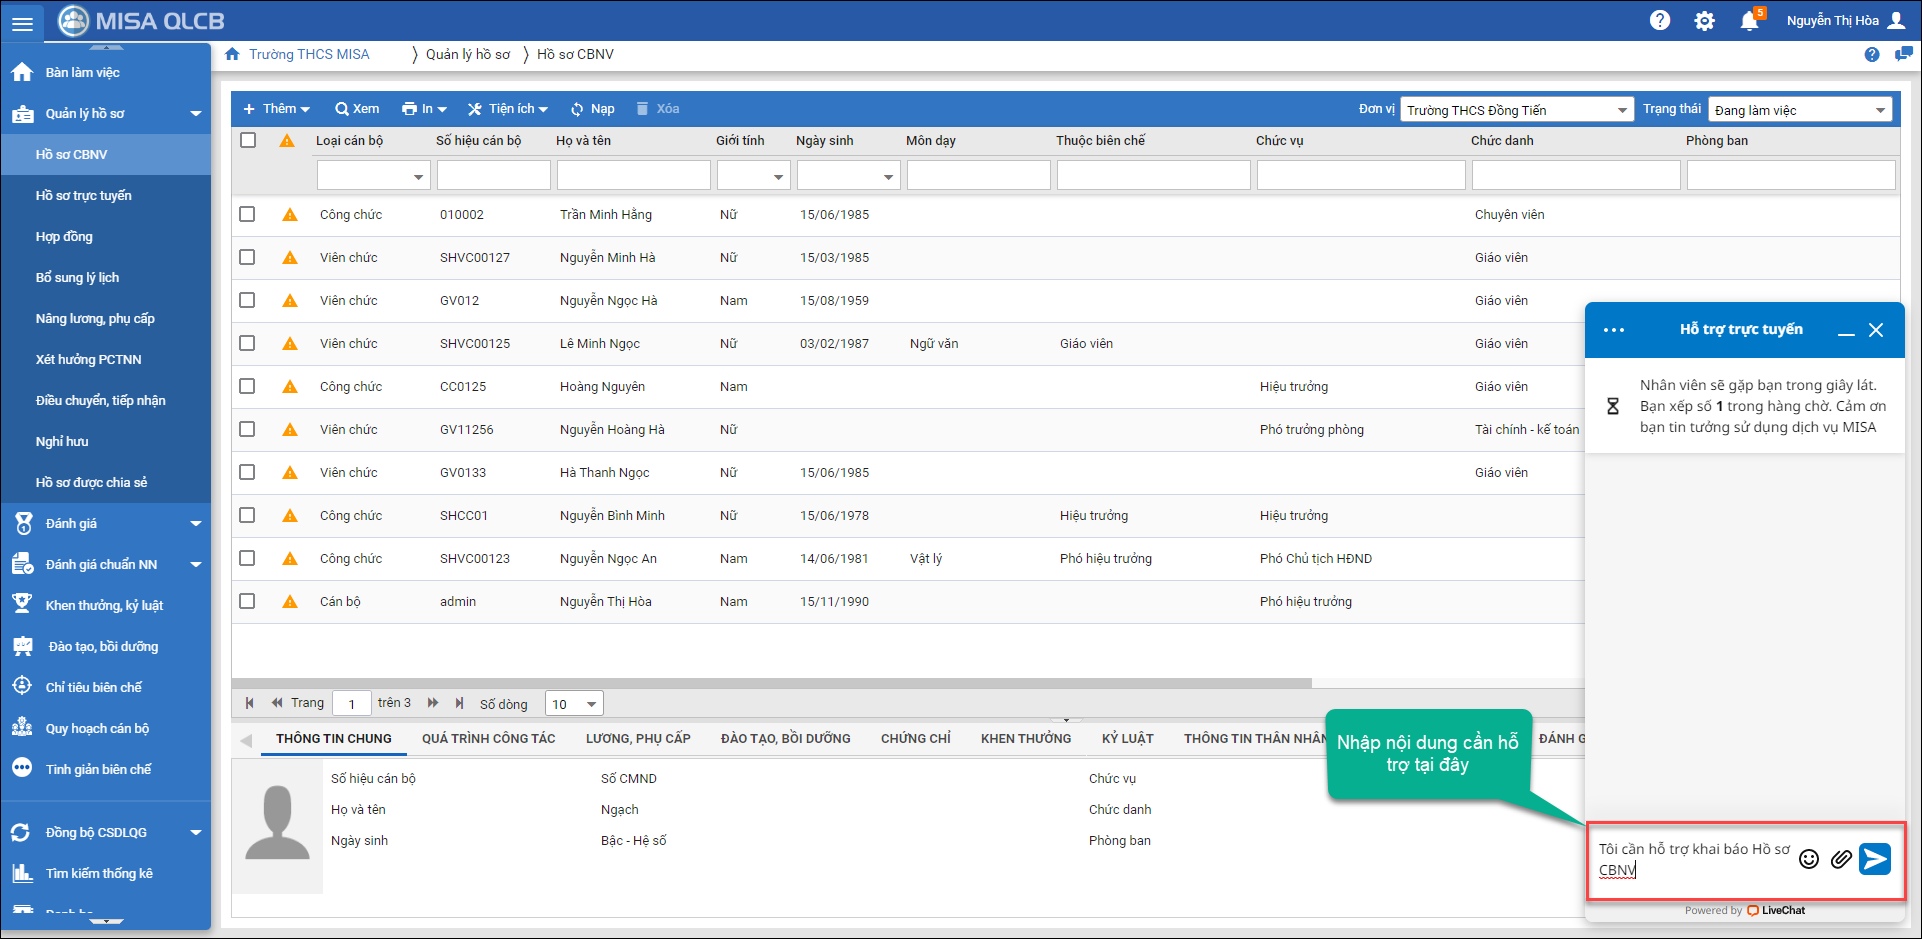
Task: Select the checkbox for Lê Minh Ngọc
Action: coord(247,343)
